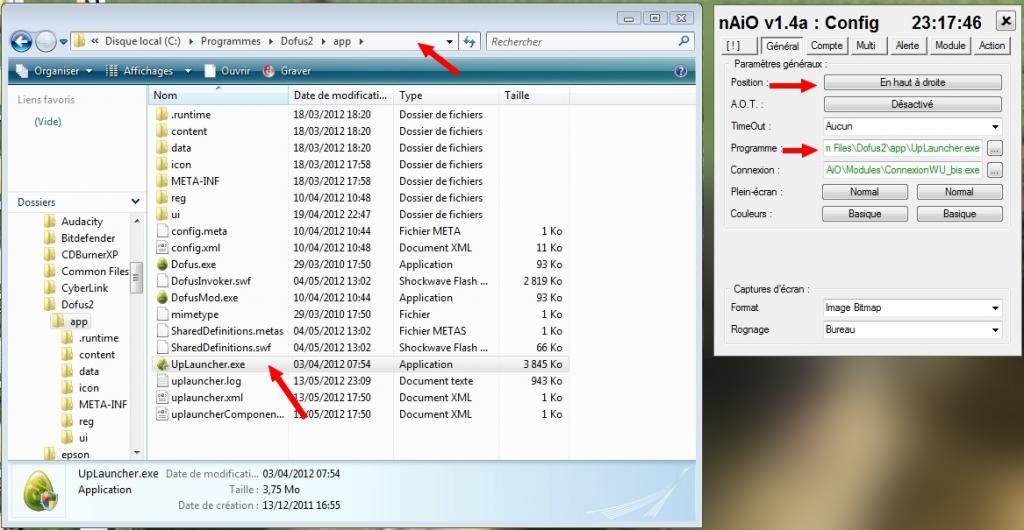Click the second Plein-écran Normal button
Screen dimensions: 1024x530
(x=959, y=193)
